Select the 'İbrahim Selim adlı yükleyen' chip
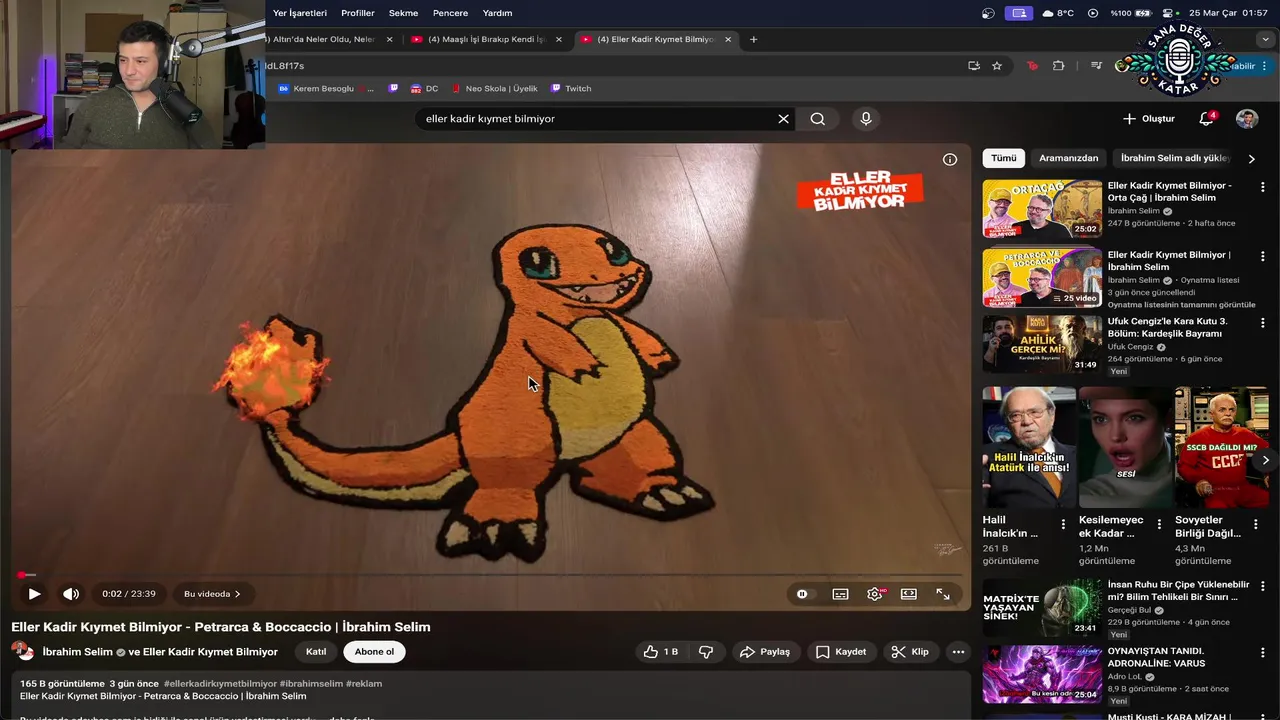Image resolution: width=1280 pixels, height=720 pixels. pyautogui.click(x=1176, y=158)
